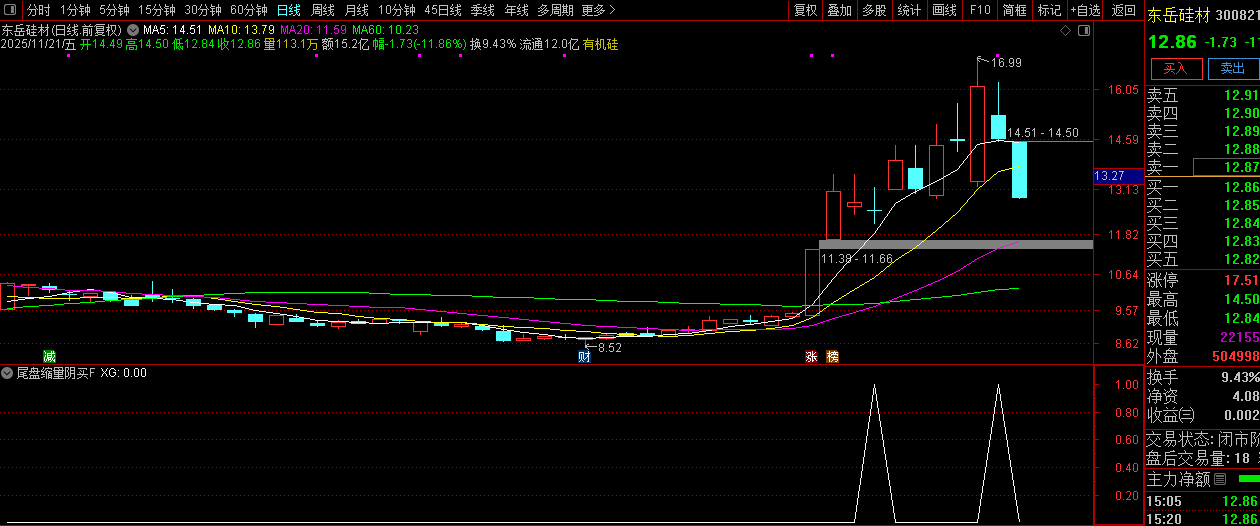This screenshot has width=1260, height=526.
Task: Click the 标记 mark button
Action: click(x=1049, y=10)
